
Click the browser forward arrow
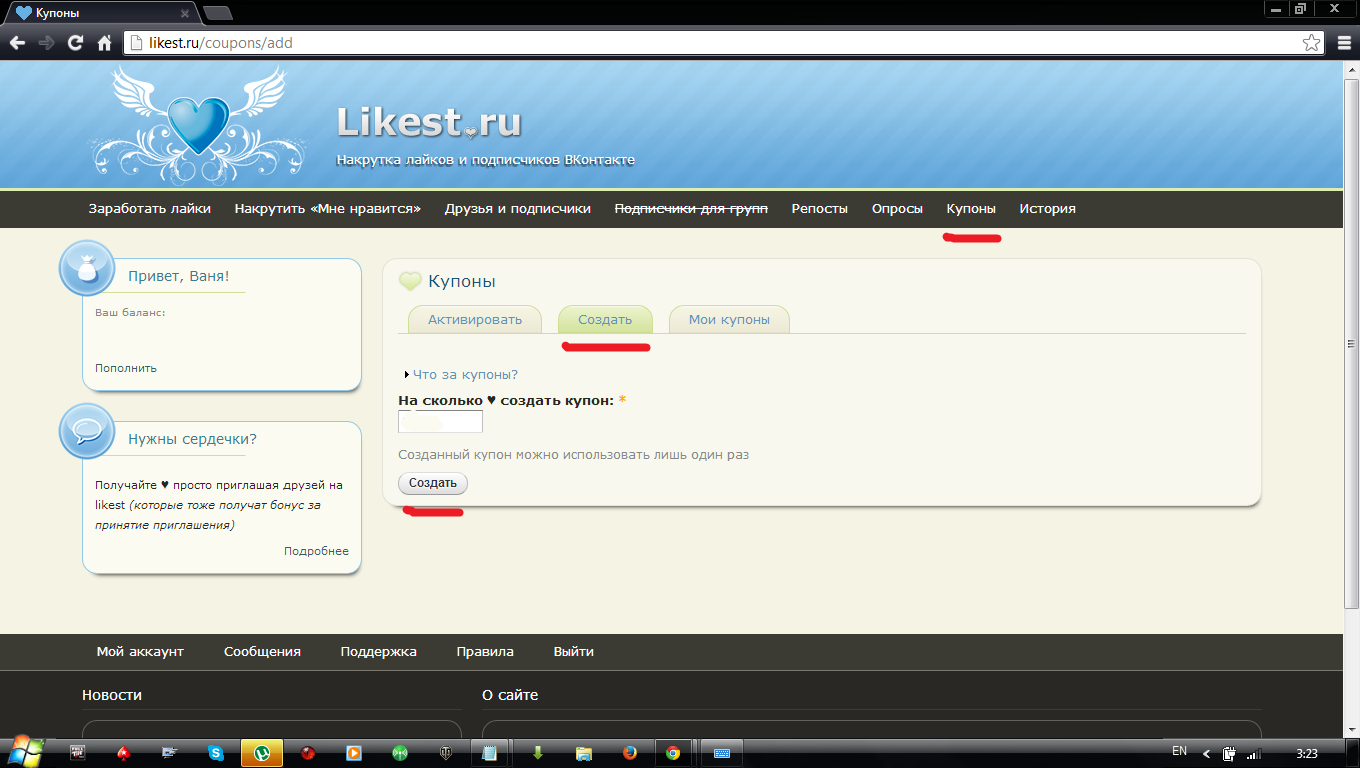[46, 43]
